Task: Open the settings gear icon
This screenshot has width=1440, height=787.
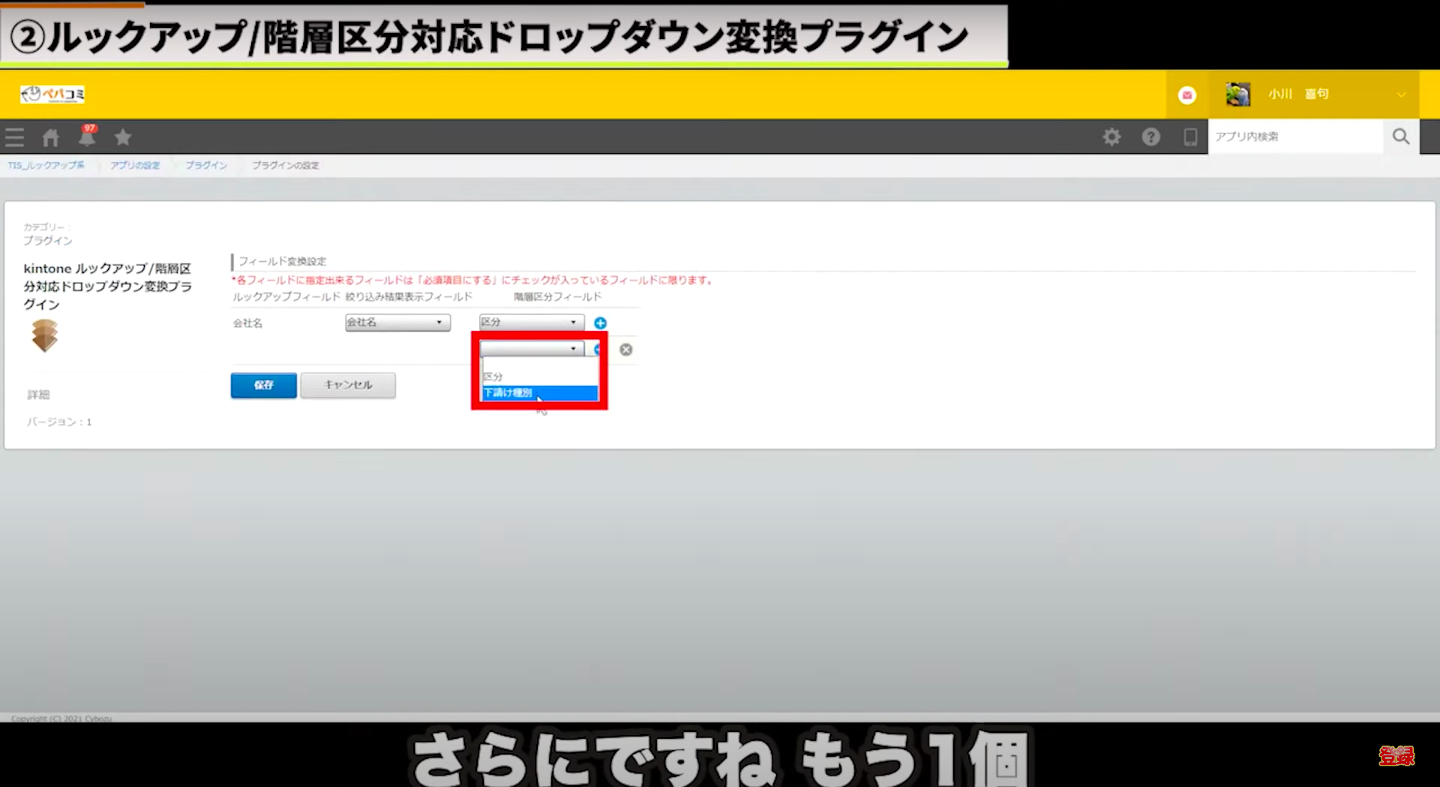Action: [1112, 137]
